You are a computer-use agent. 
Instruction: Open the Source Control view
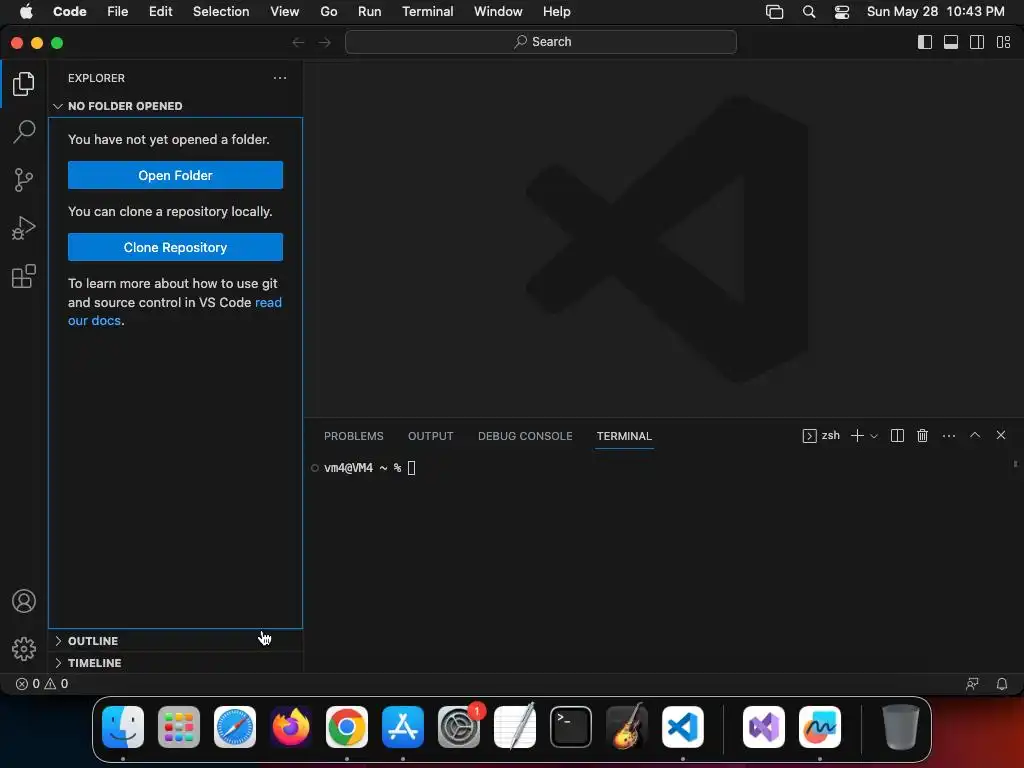[x=24, y=180]
